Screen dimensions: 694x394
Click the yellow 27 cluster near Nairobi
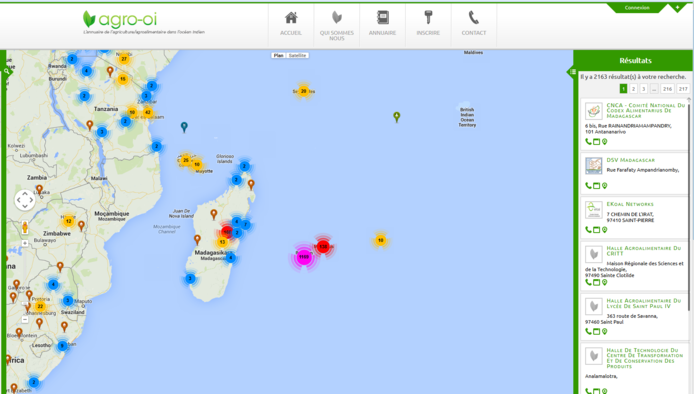(124, 59)
